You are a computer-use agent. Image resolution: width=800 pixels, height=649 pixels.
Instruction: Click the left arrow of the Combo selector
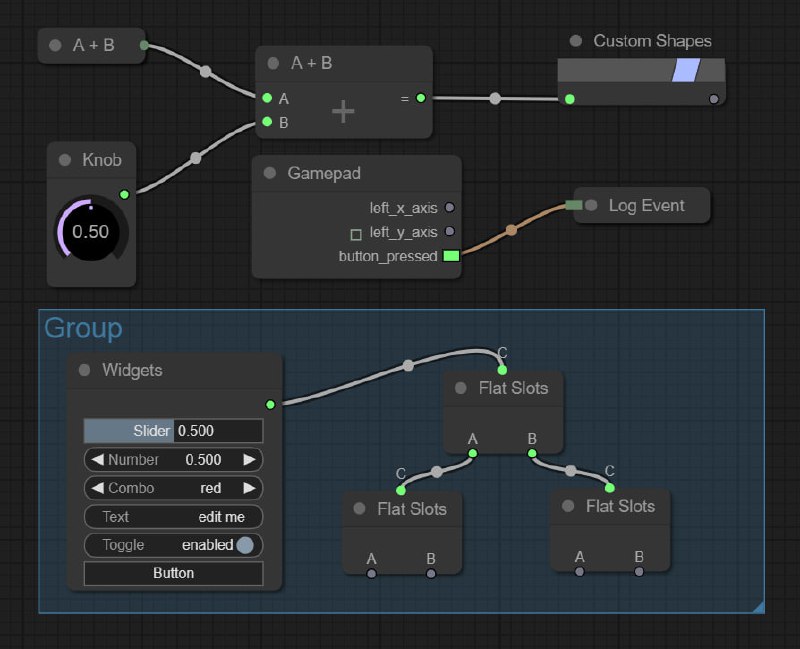pyautogui.click(x=95, y=488)
